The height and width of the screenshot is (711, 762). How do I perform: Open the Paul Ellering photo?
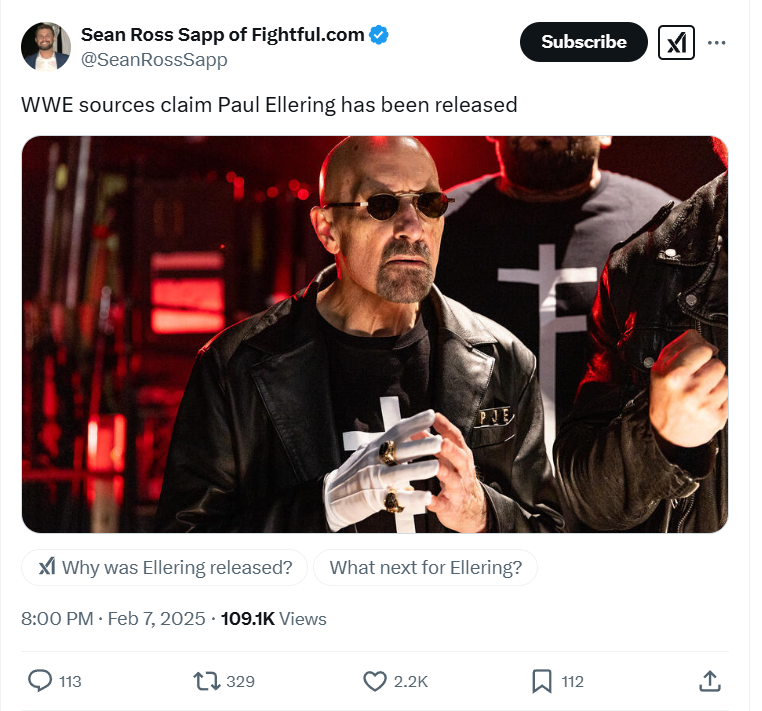tap(375, 334)
